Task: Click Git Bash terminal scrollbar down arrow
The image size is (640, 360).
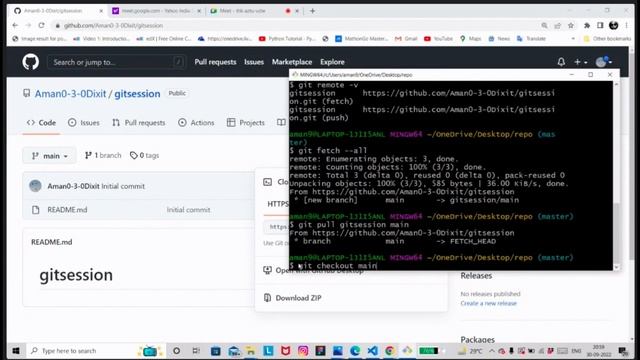Action: [616, 267]
